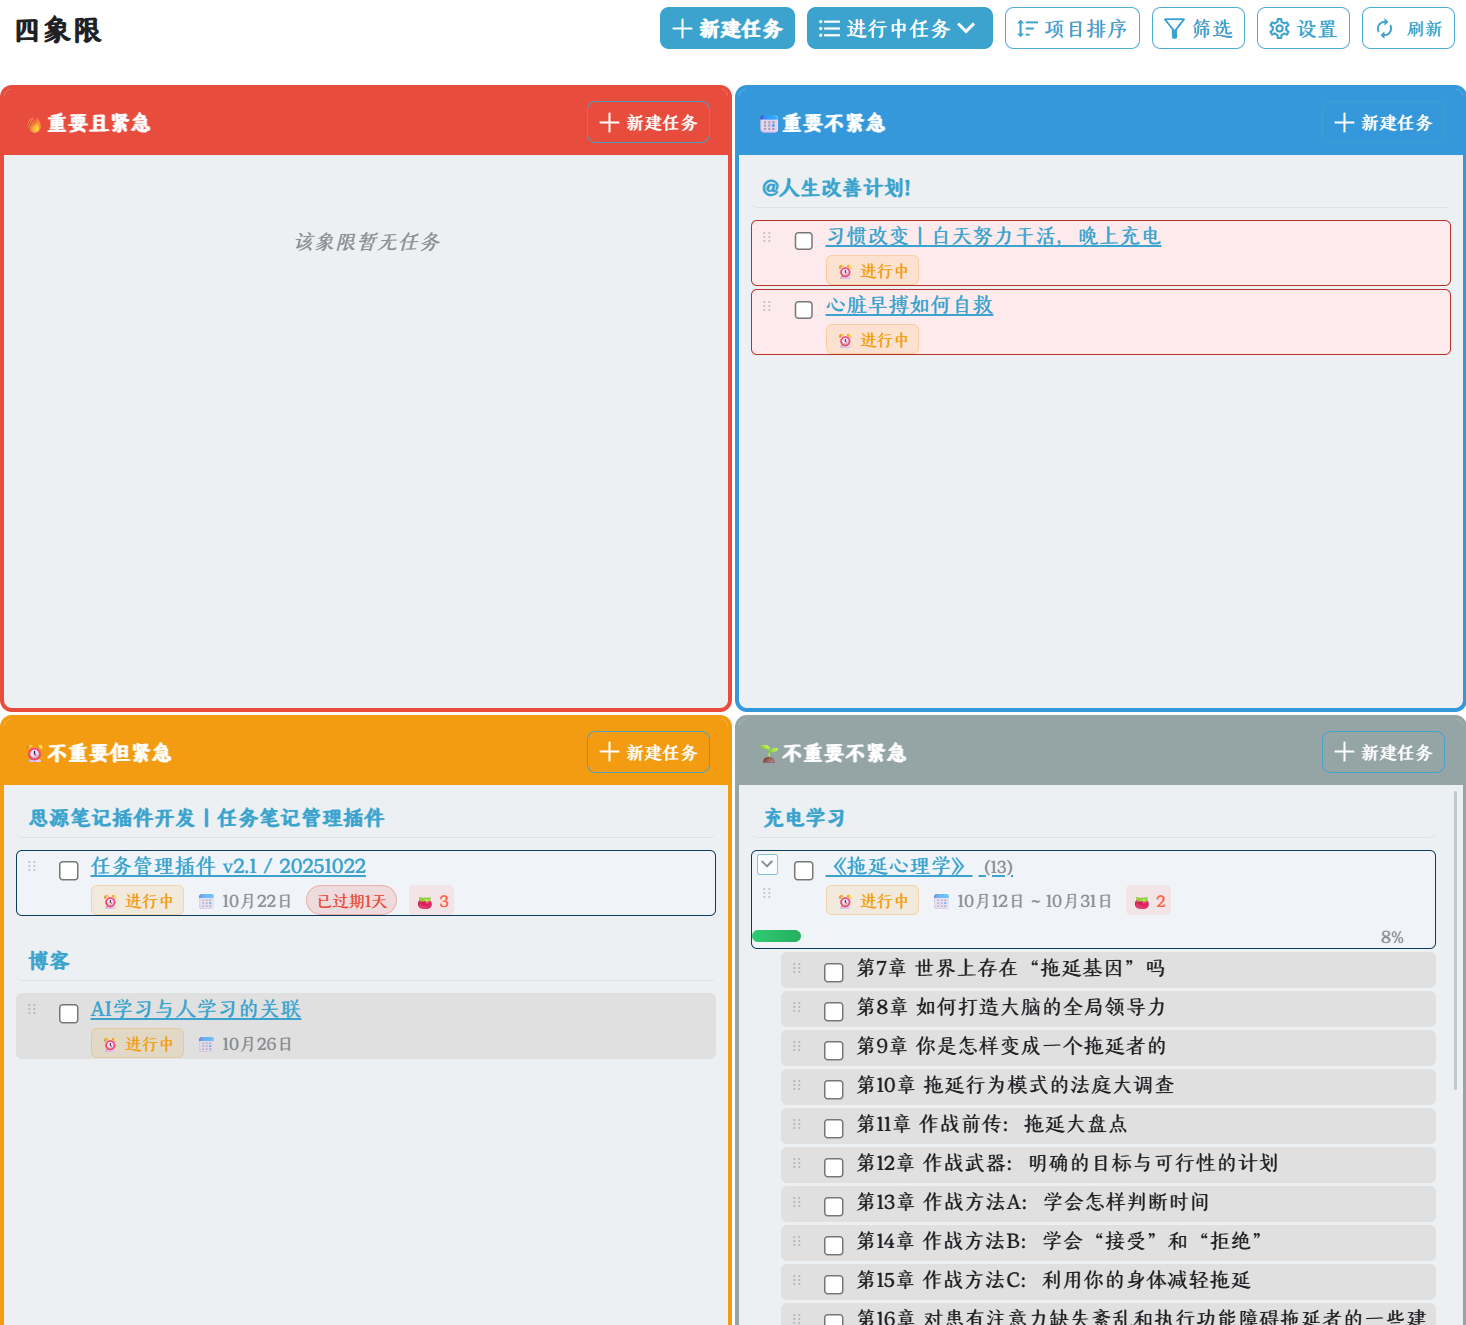Click drag handle of 第7章 subtask
Image resolution: width=1466 pixels, height=1325 pixels.
coord(797,968)
